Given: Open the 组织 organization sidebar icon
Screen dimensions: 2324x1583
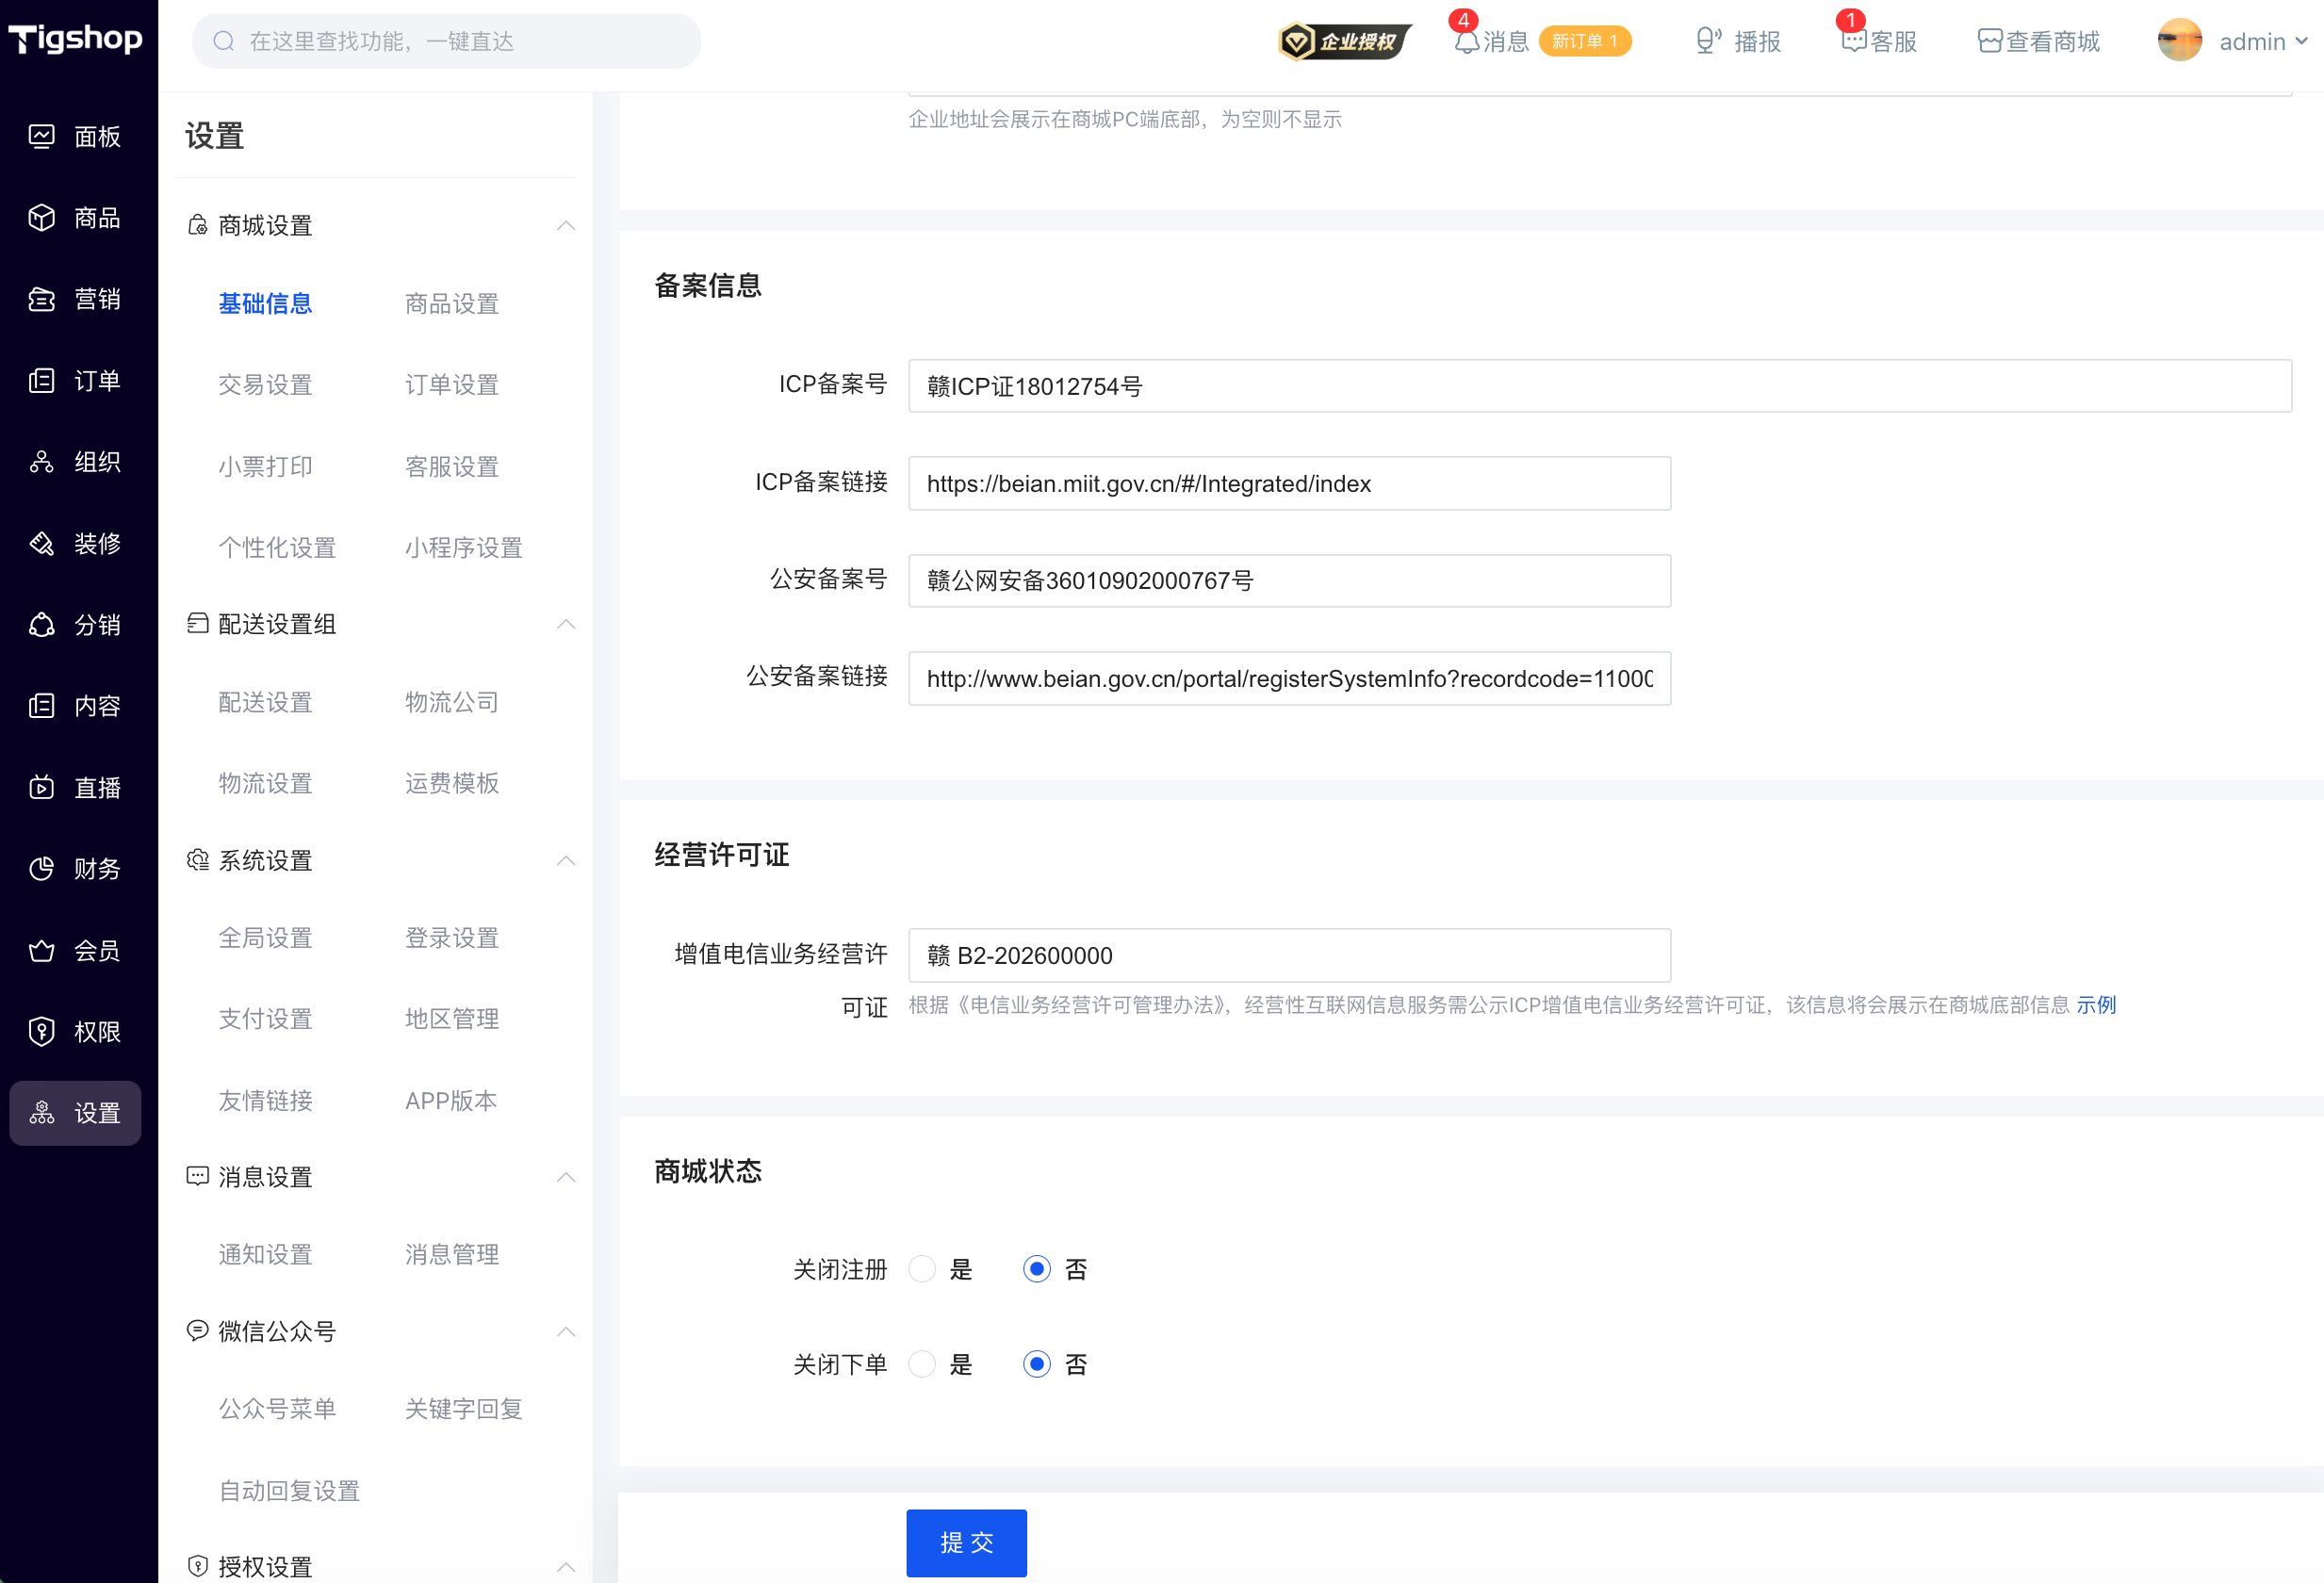Looking at the screenshot, I should click(x=41, y=462).
